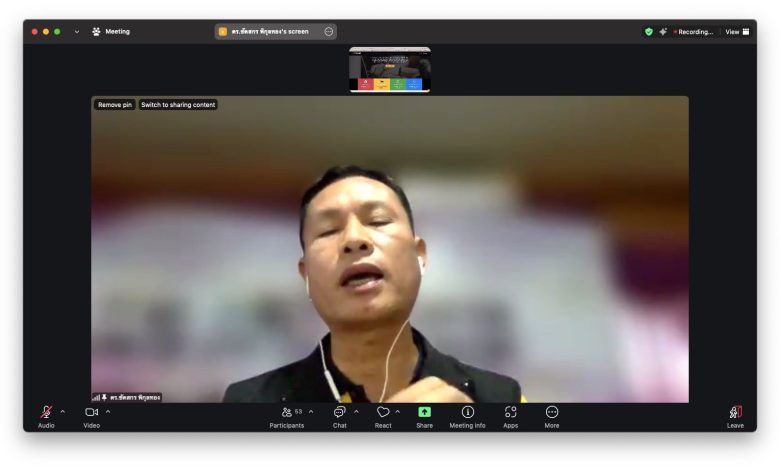
Task: Click the green Share screen icon
Action: click(x=424, y=412)
